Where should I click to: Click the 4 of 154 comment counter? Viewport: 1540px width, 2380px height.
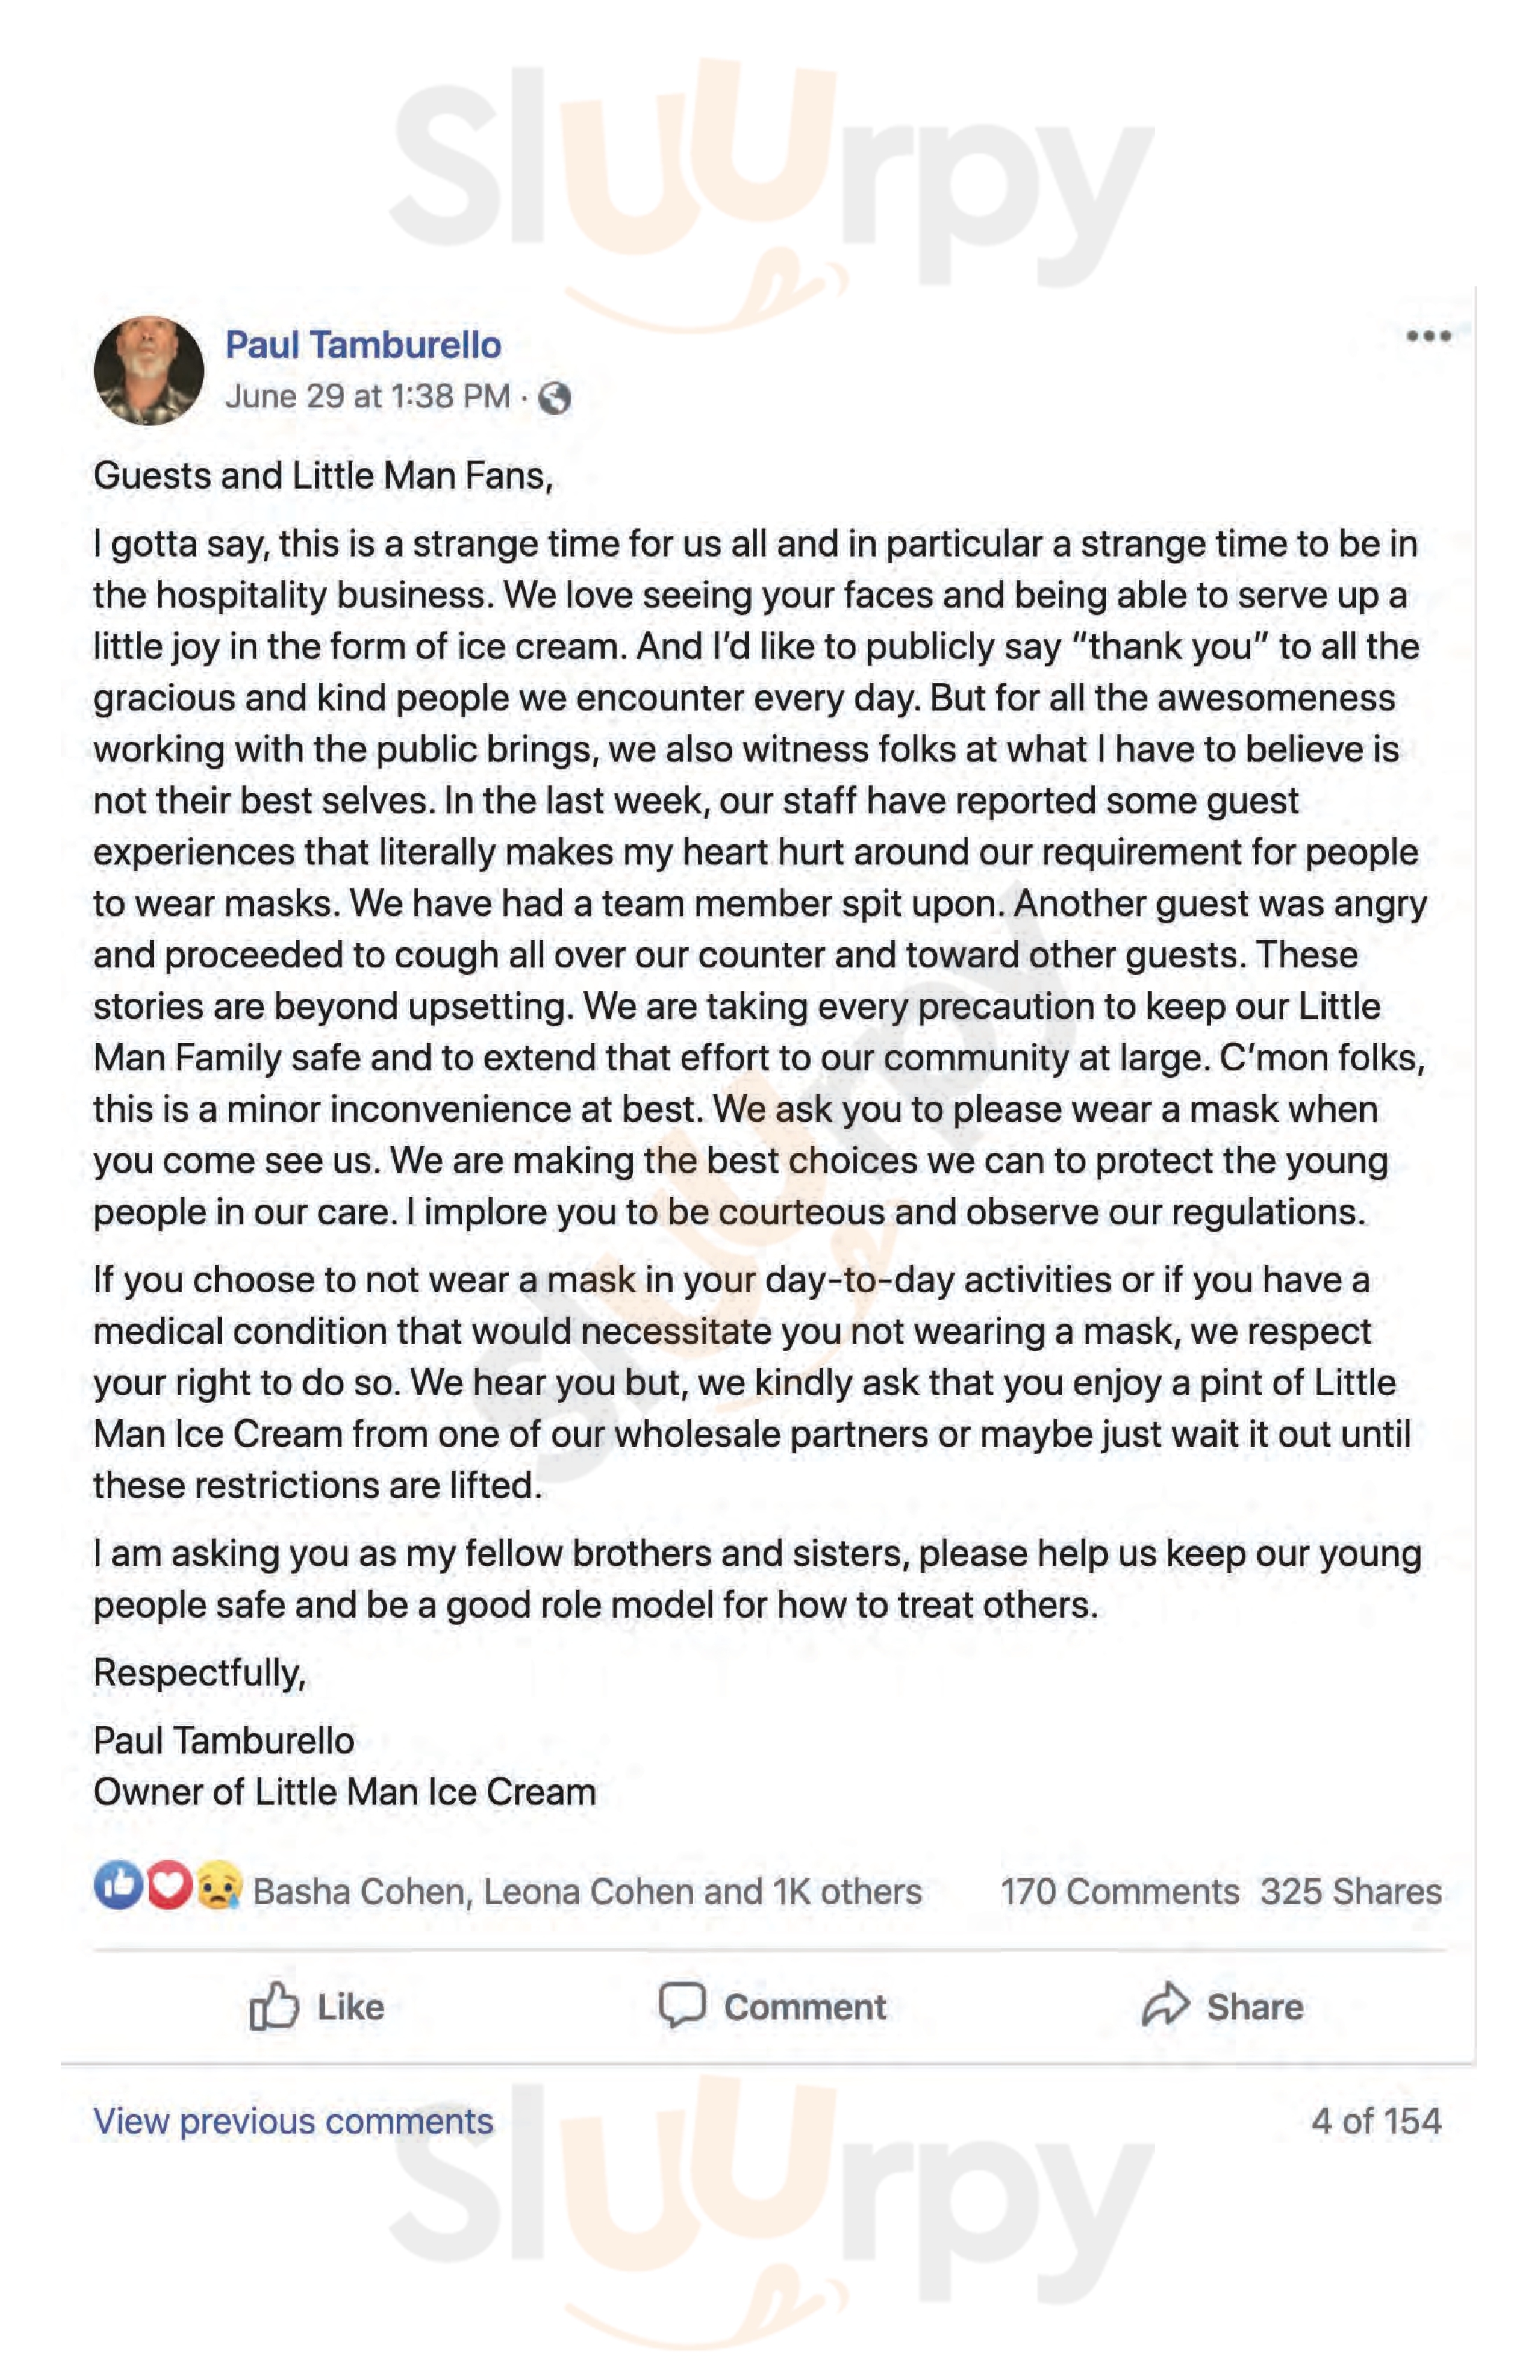point(1375,2121)
